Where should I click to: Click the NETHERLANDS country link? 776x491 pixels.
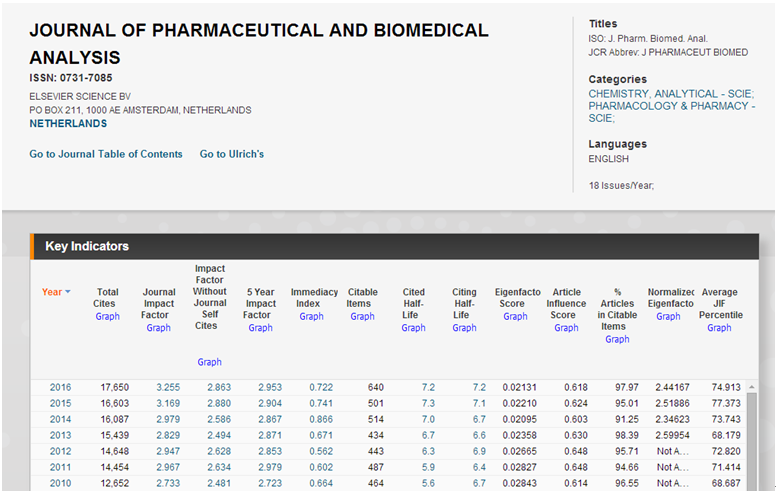pyautogui.click(x=68, y=124)
